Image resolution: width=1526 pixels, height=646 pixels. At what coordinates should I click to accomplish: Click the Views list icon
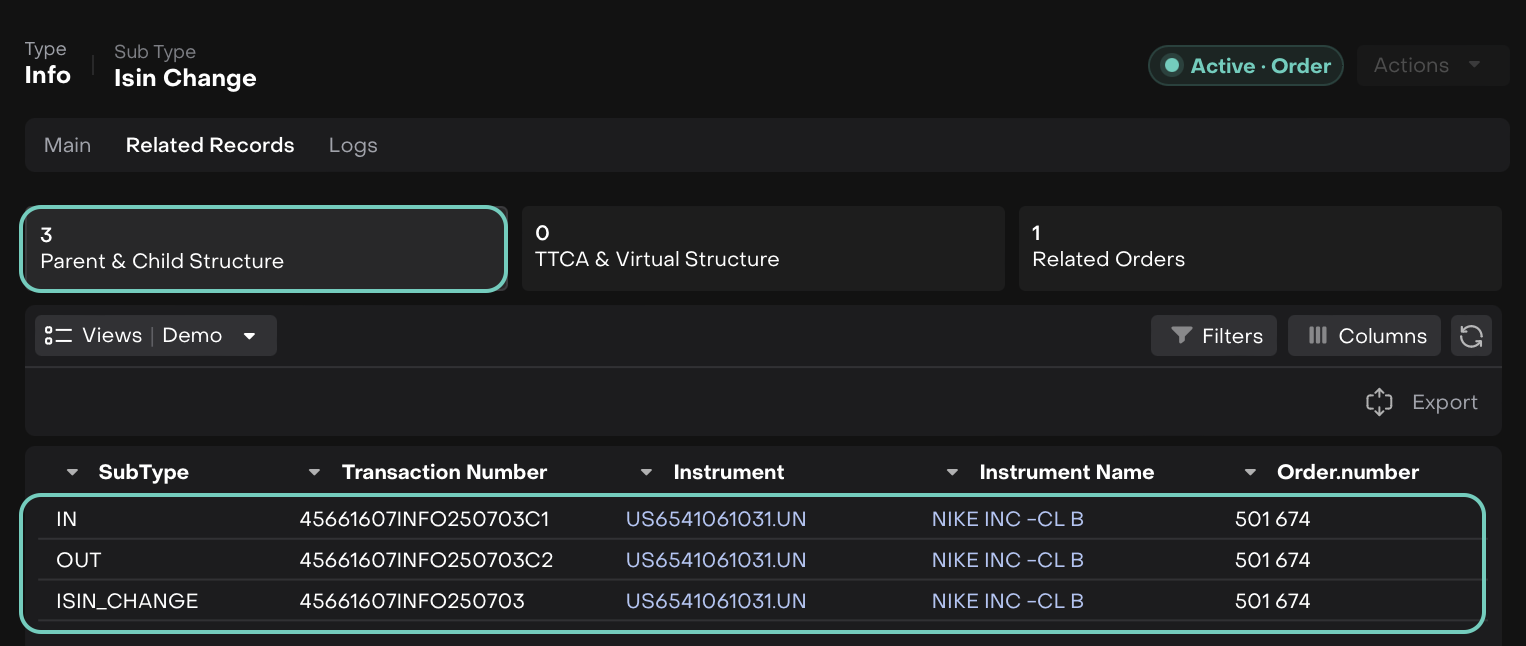(59, 336)
